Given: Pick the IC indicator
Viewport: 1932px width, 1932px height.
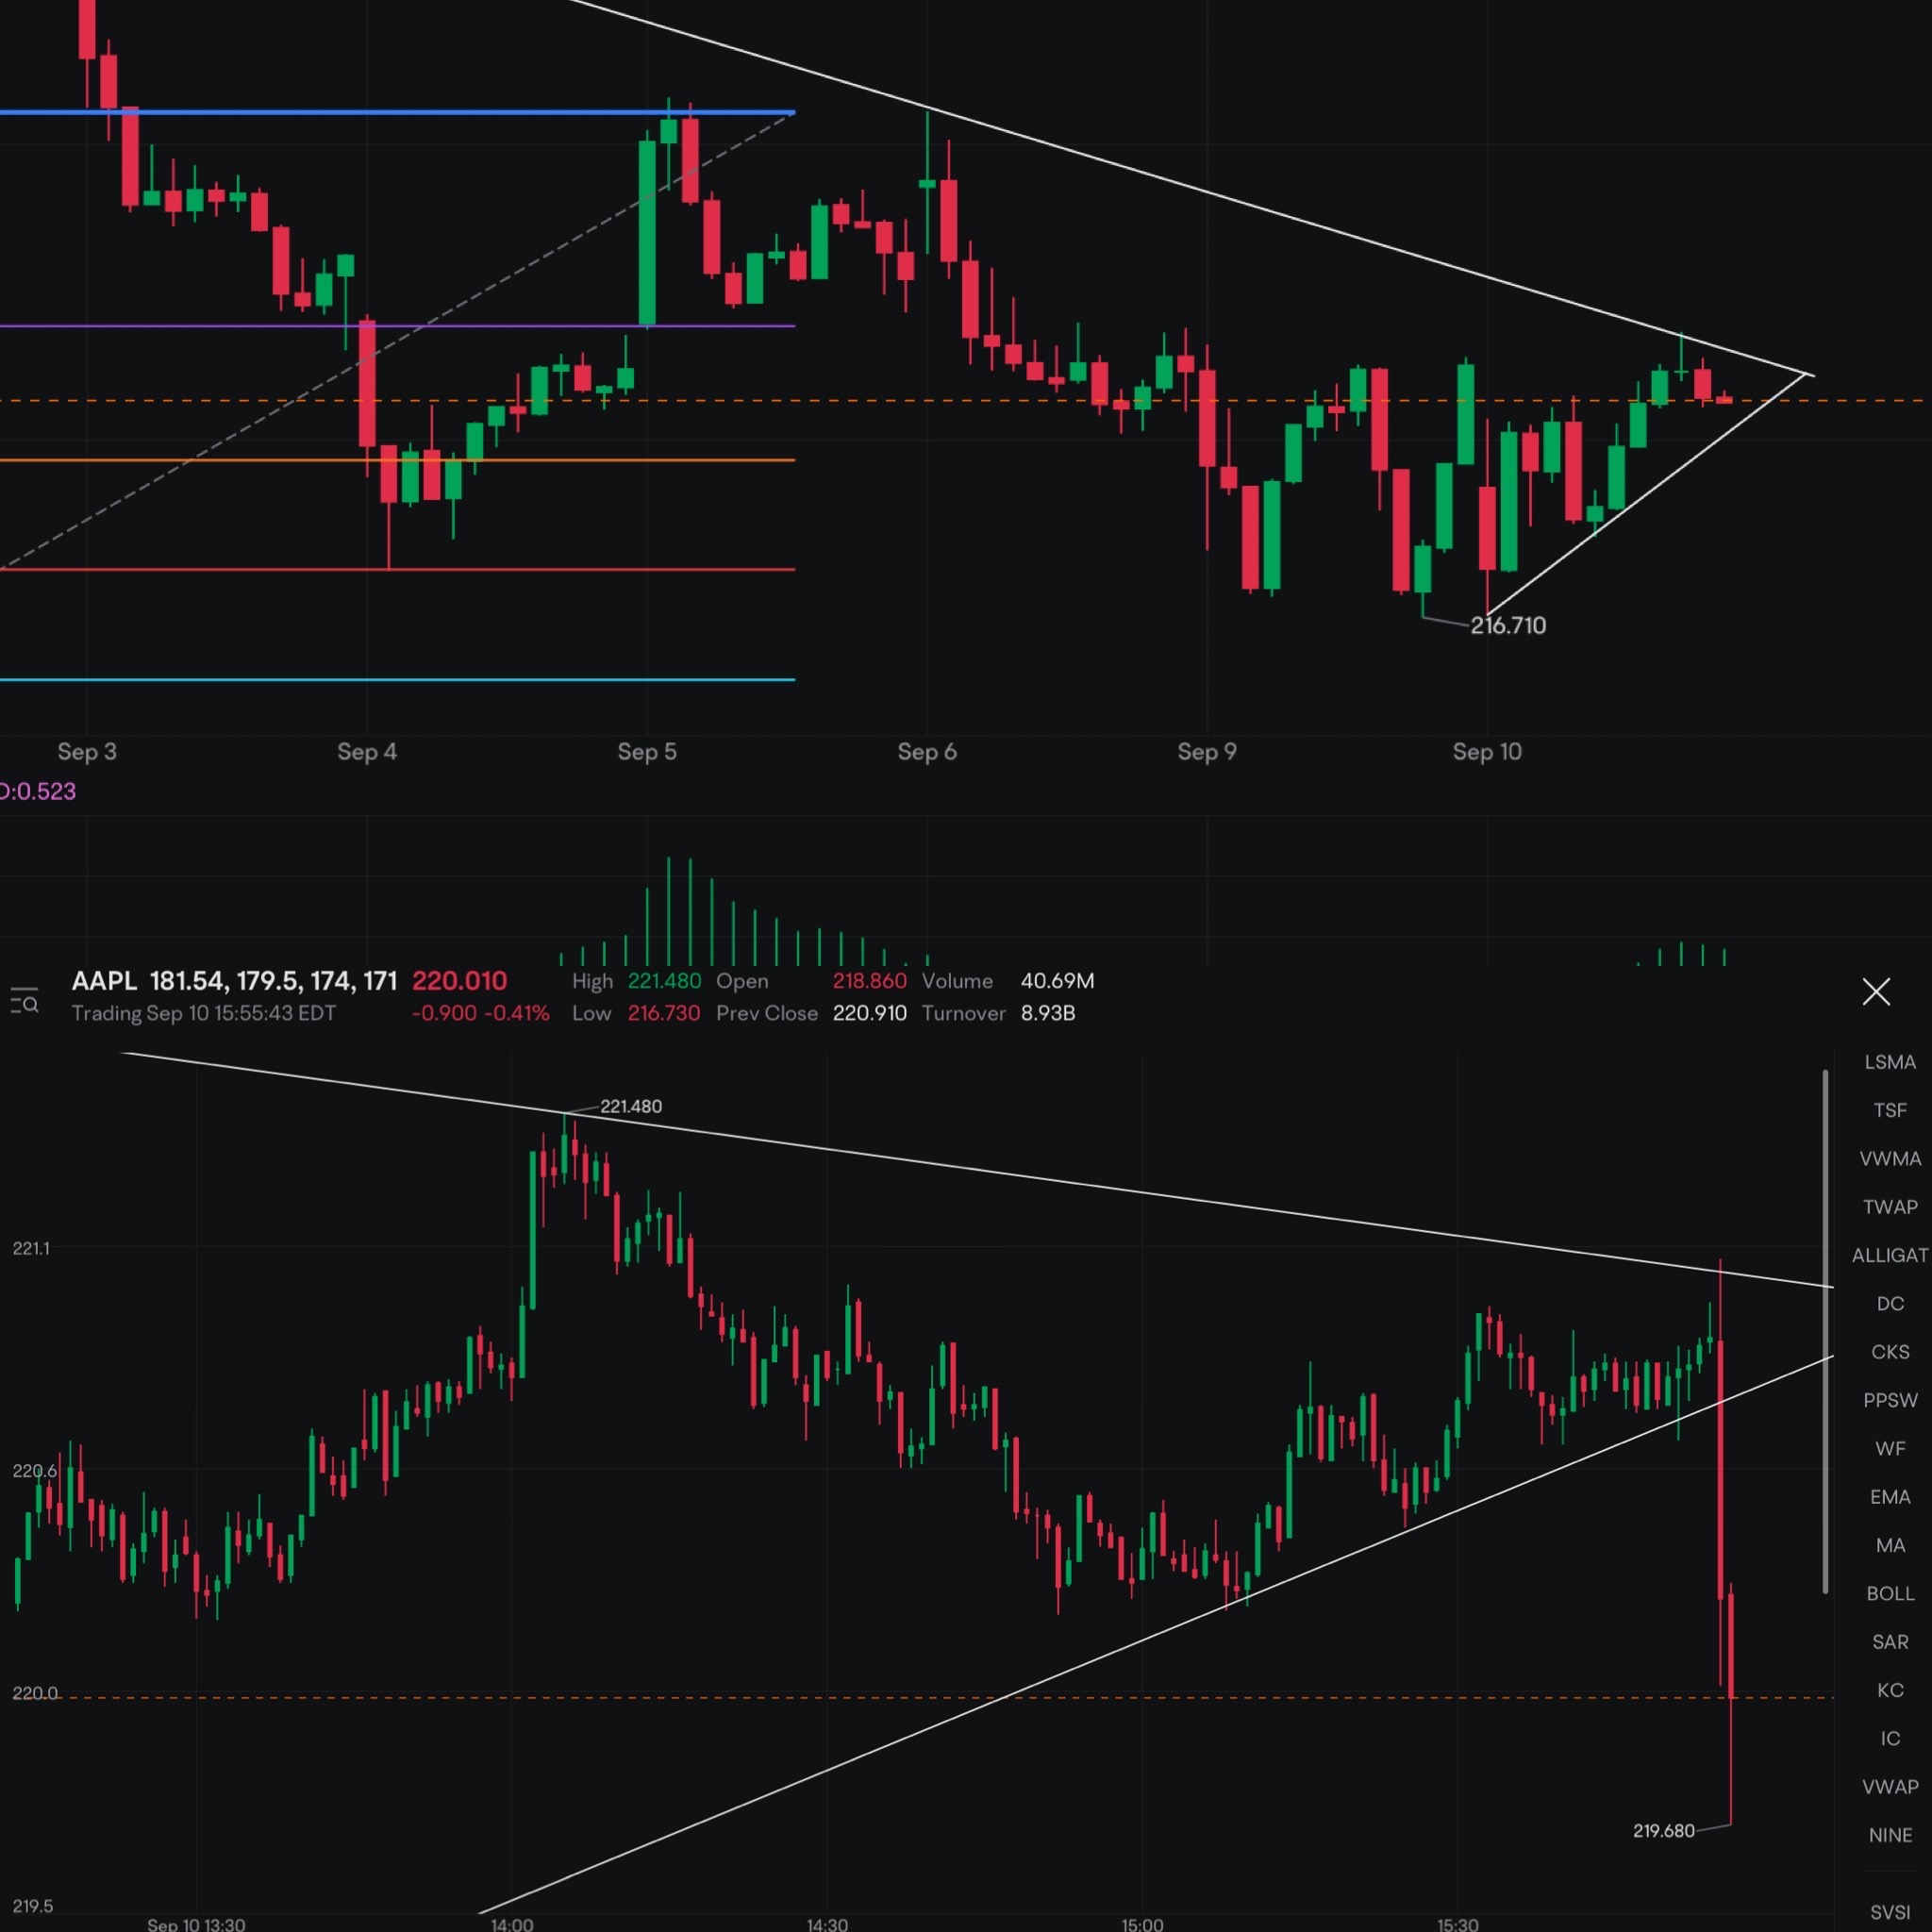Looking at the screenshot, I should (x=1889, y=1739).
